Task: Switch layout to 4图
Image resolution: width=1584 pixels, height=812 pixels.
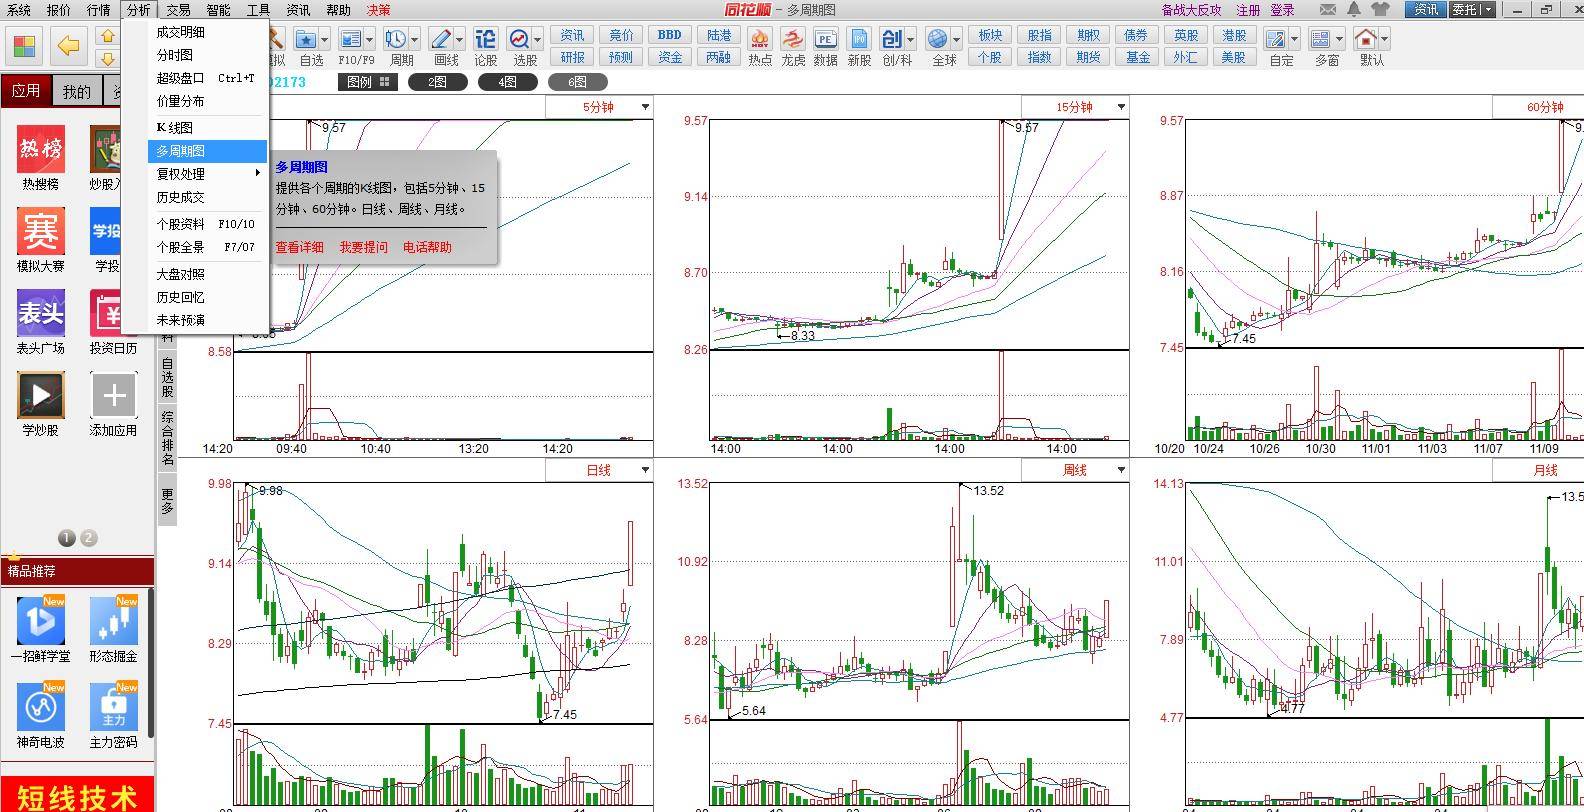Action: tap(507, 82)
